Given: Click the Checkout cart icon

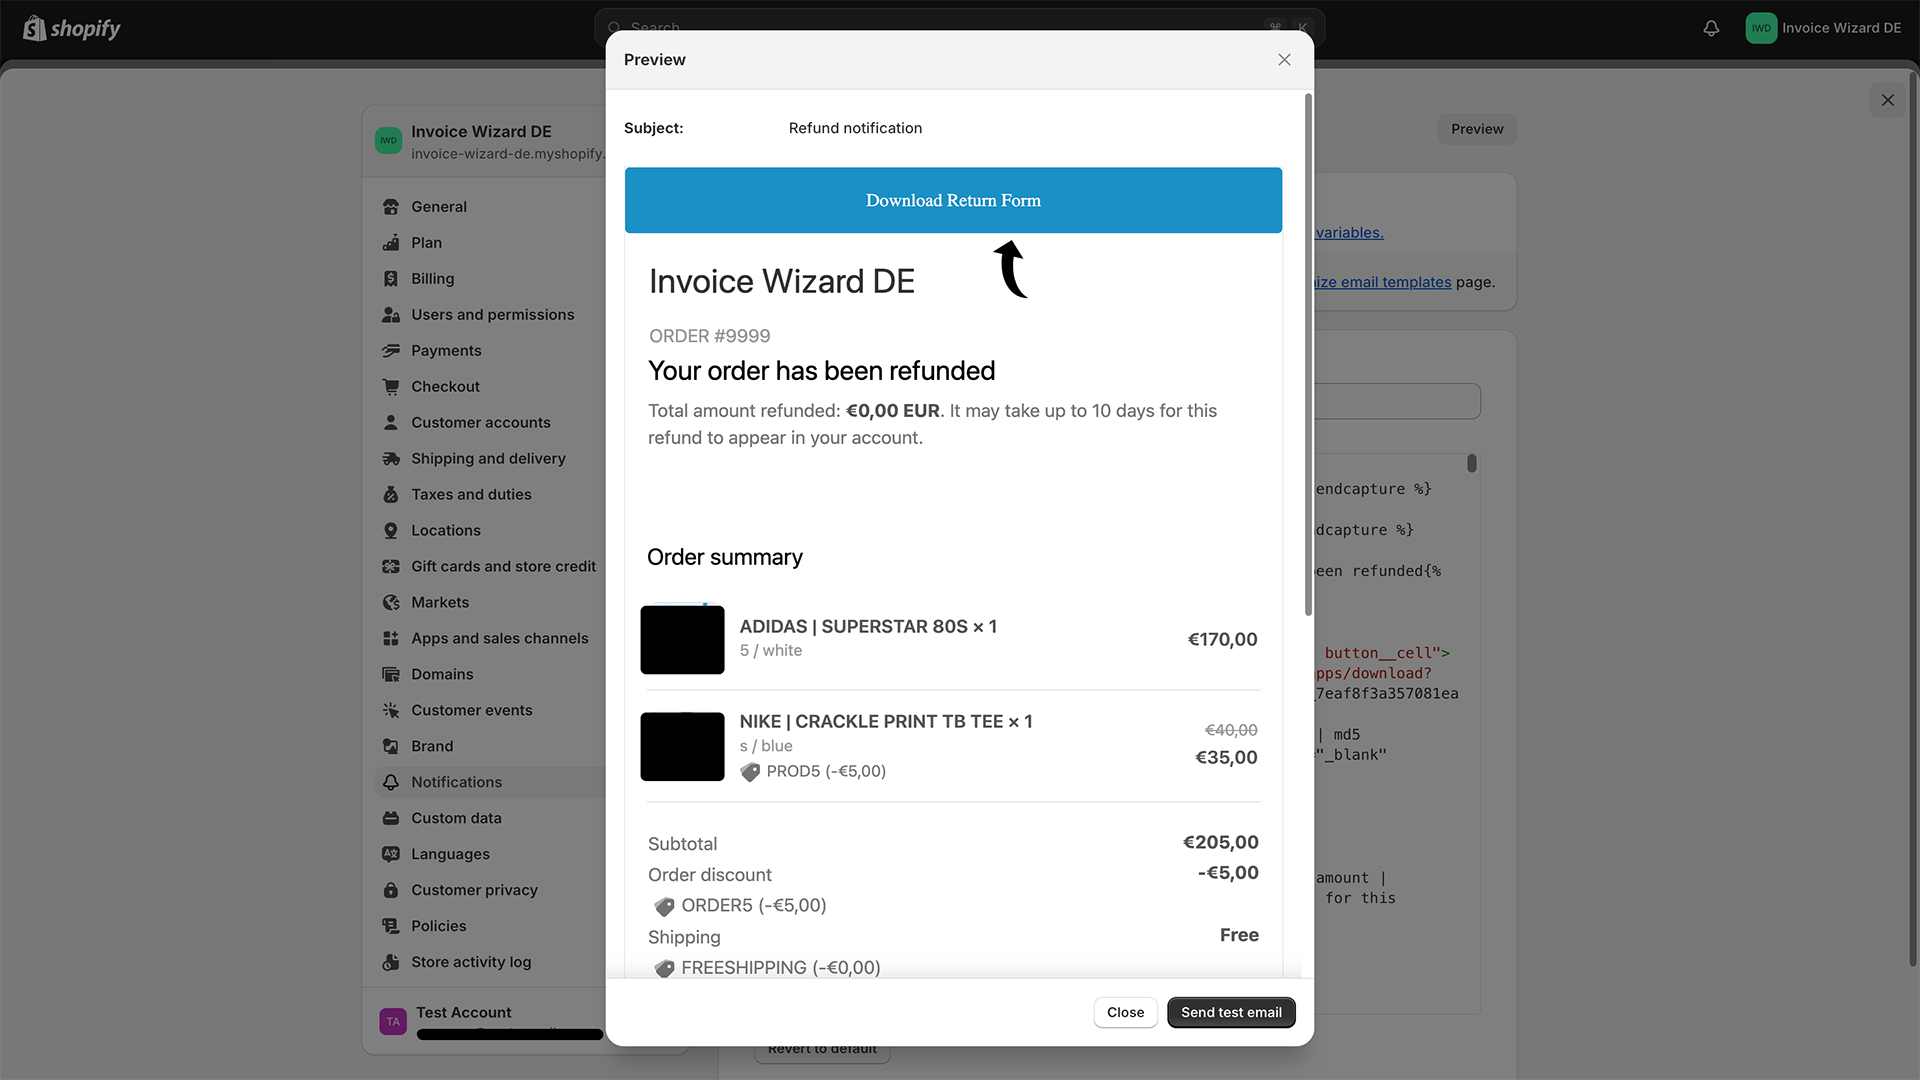Looking at the screenshot, I should (391, 387).
